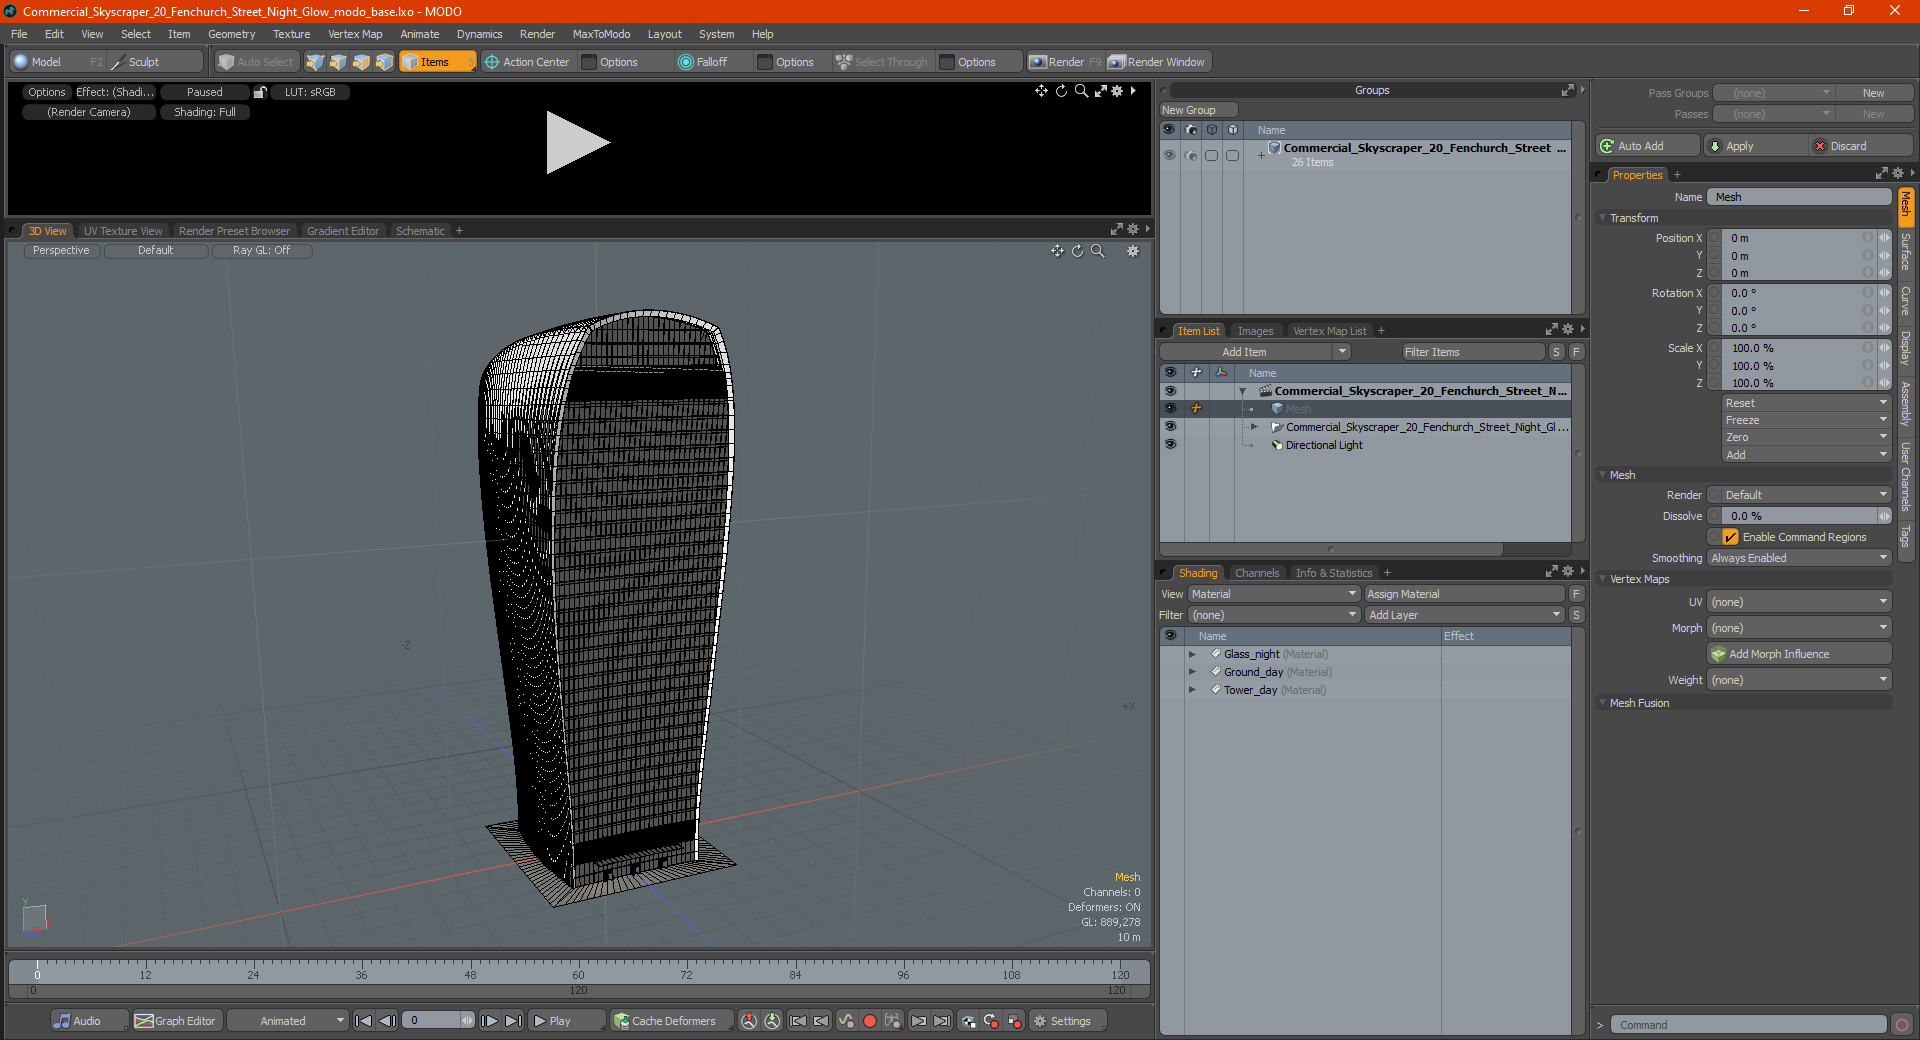Open the Action Center tool
Viewport: 1920px width, 1040px height.
pyautogui.click(x=527, y=62)
